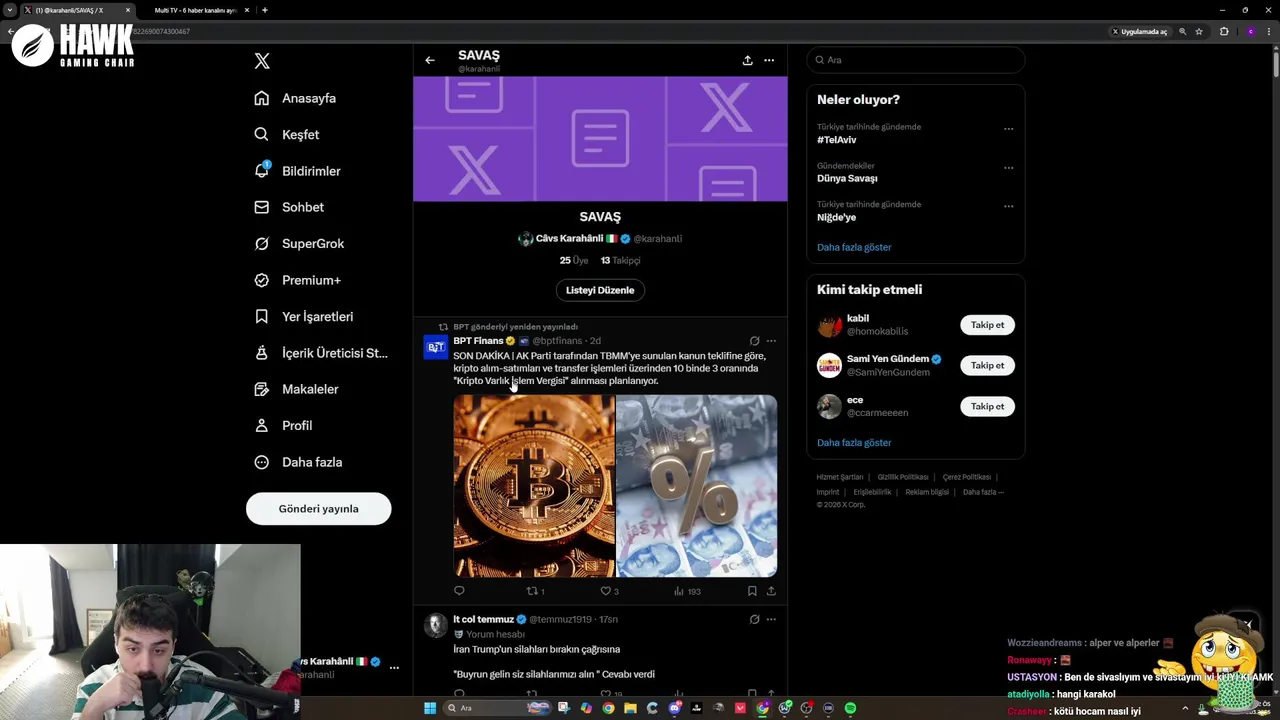
Task: Repost the BPT Finans post
Action: pyautogui.click(x=535, y=591)
